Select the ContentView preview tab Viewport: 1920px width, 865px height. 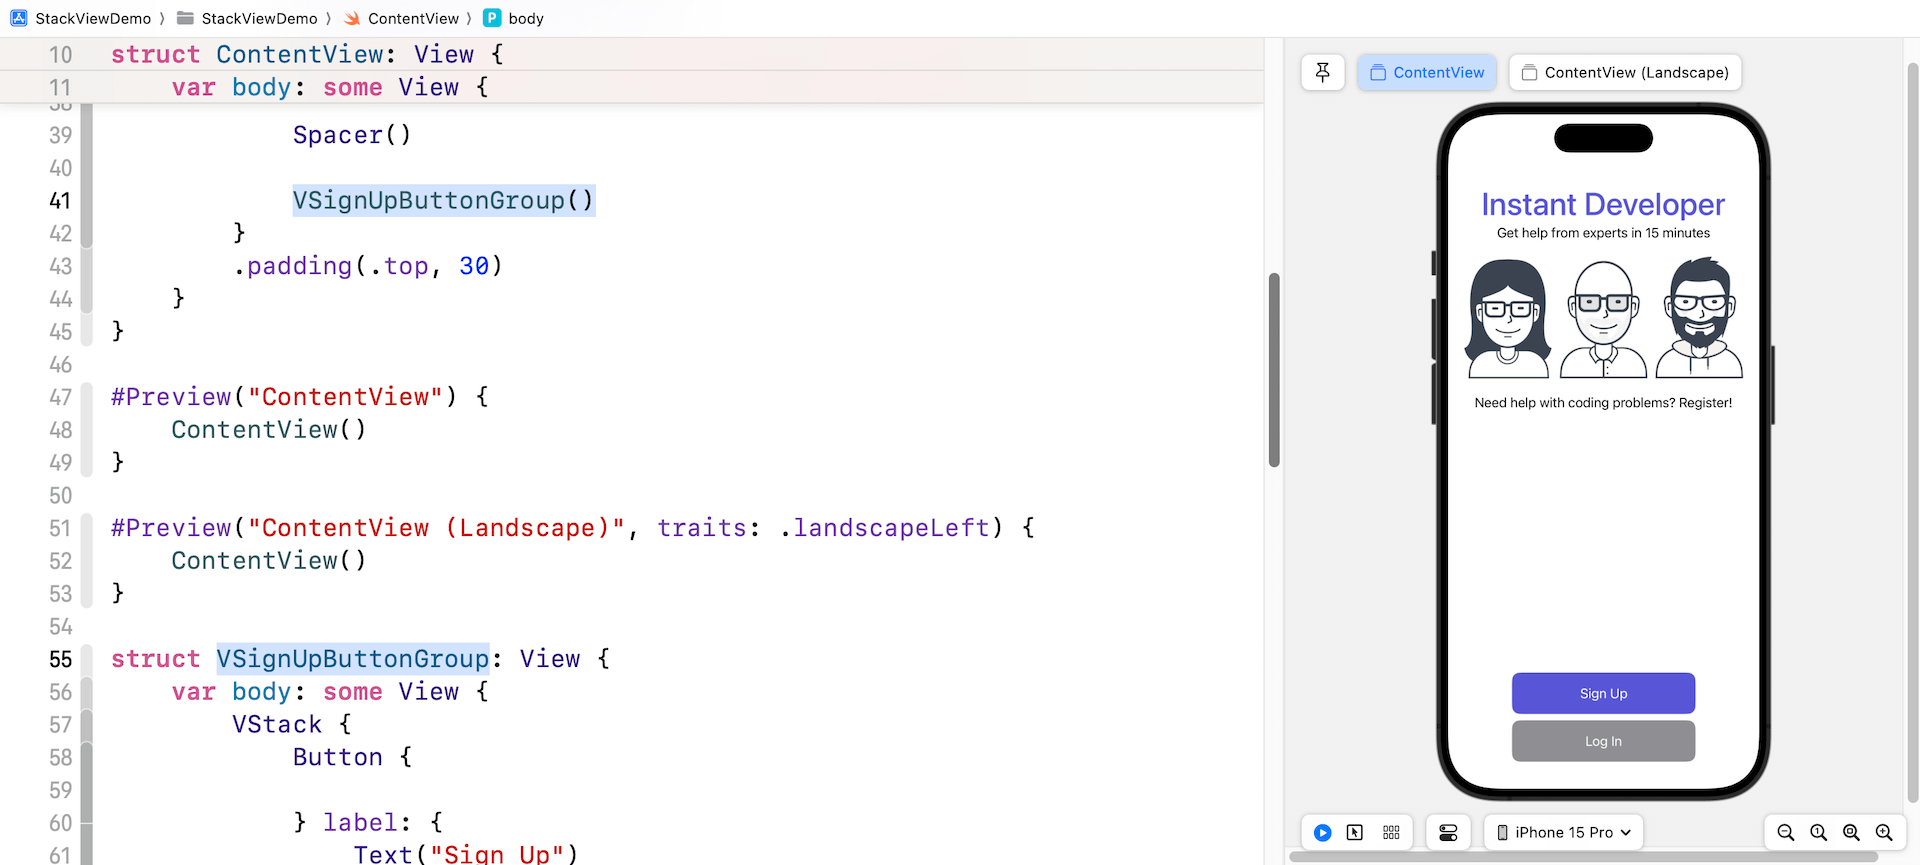pos(1427,72)
